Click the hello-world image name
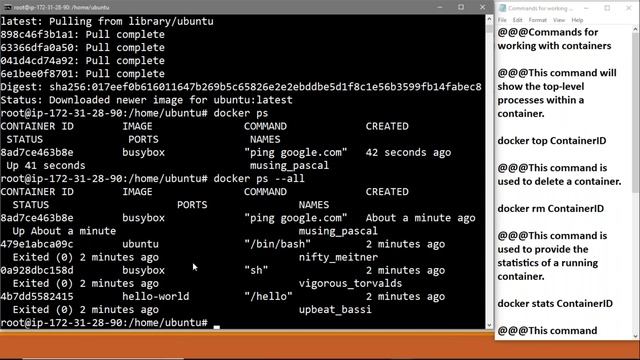This screenshot has width=640, height=360. 156,296
